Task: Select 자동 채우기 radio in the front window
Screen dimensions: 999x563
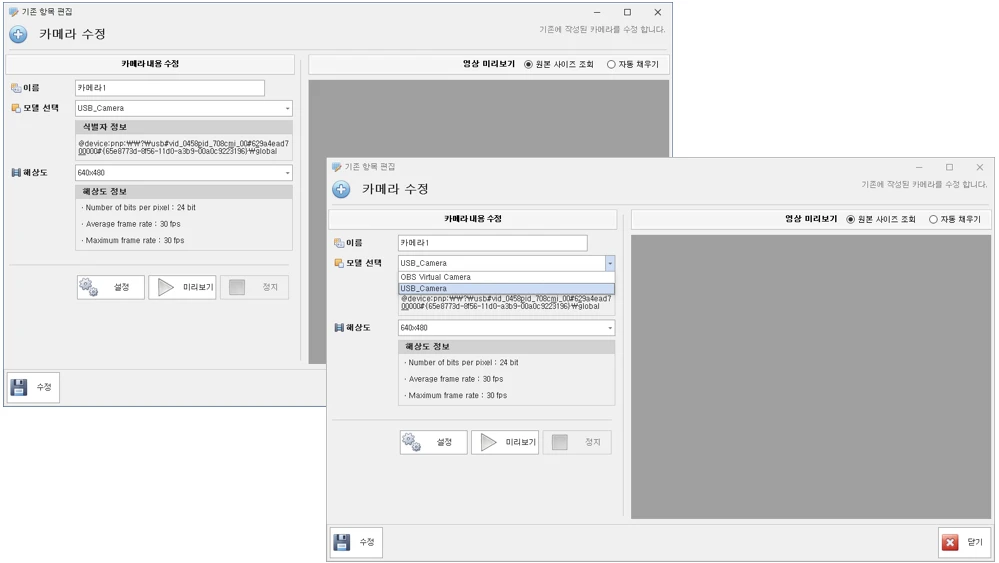Action: 933,219
